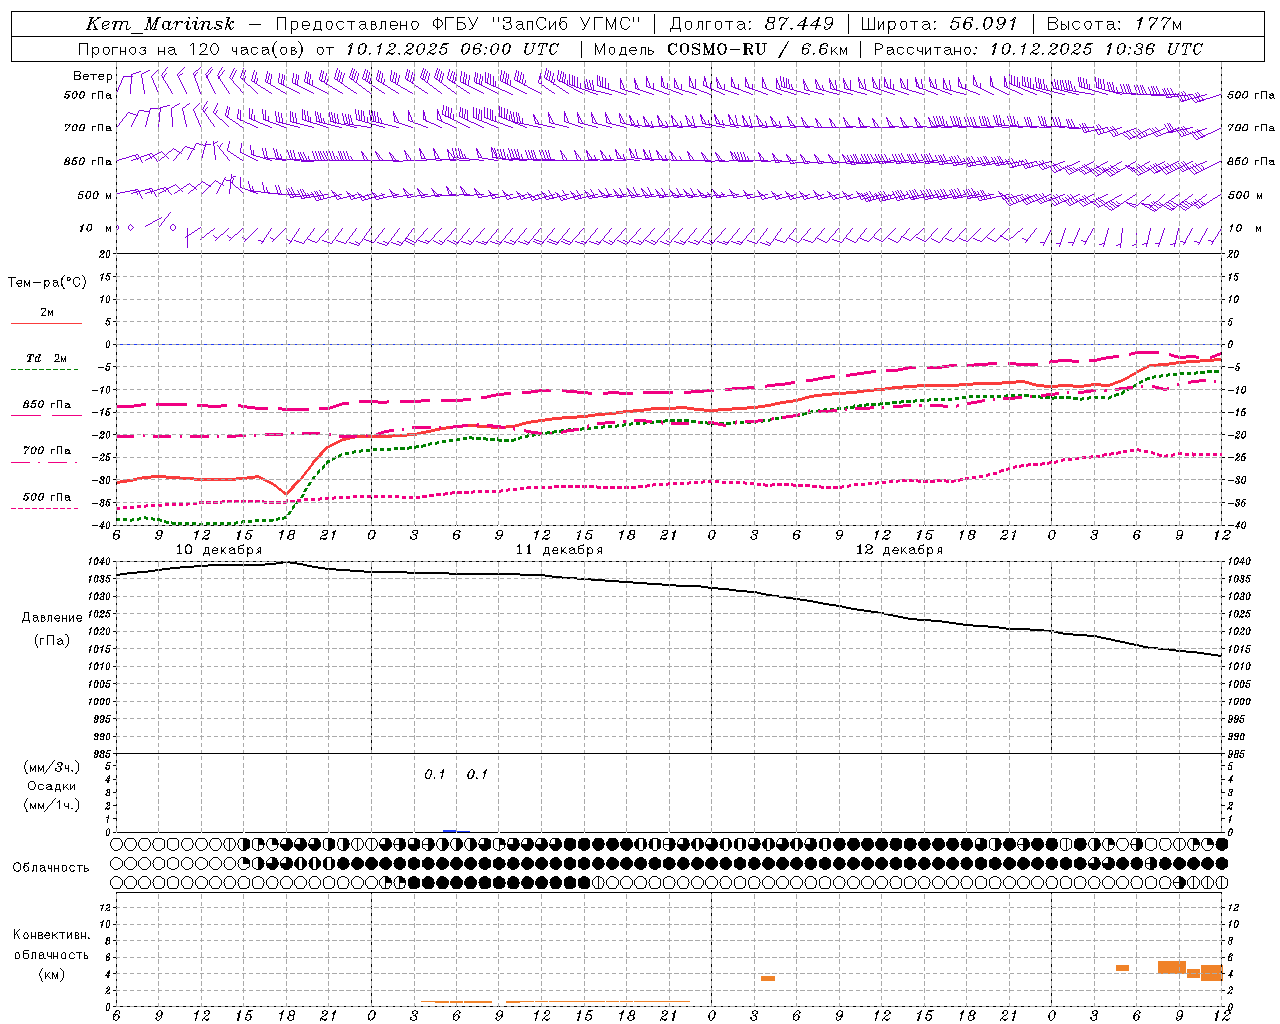Click the 10 м wind level label on left
This screenshot has height=1024, width=1280.
95,228
